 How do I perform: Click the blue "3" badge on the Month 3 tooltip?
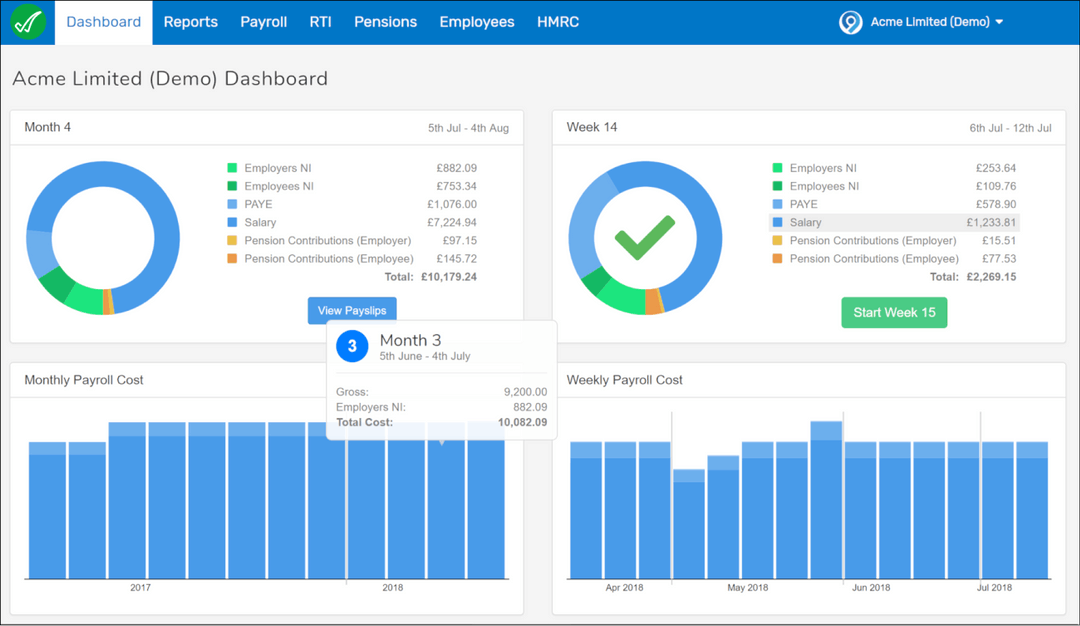click(351, 345)
